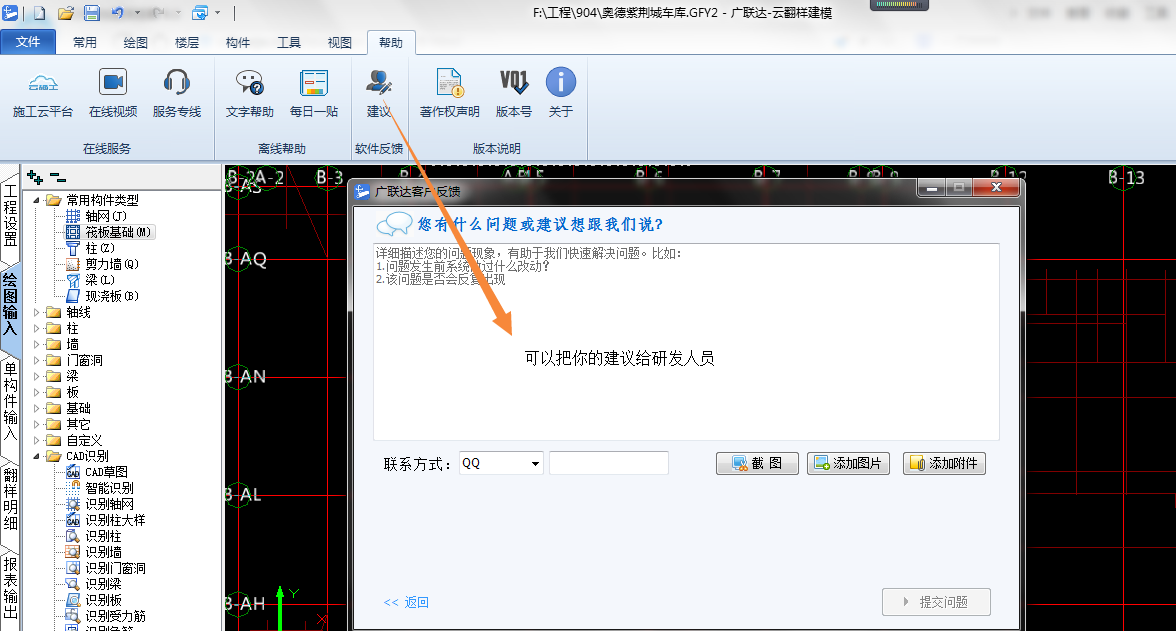The image size is (1176, 631).
Task: Select 柱(Z) in common components
Action: [99, 248]
